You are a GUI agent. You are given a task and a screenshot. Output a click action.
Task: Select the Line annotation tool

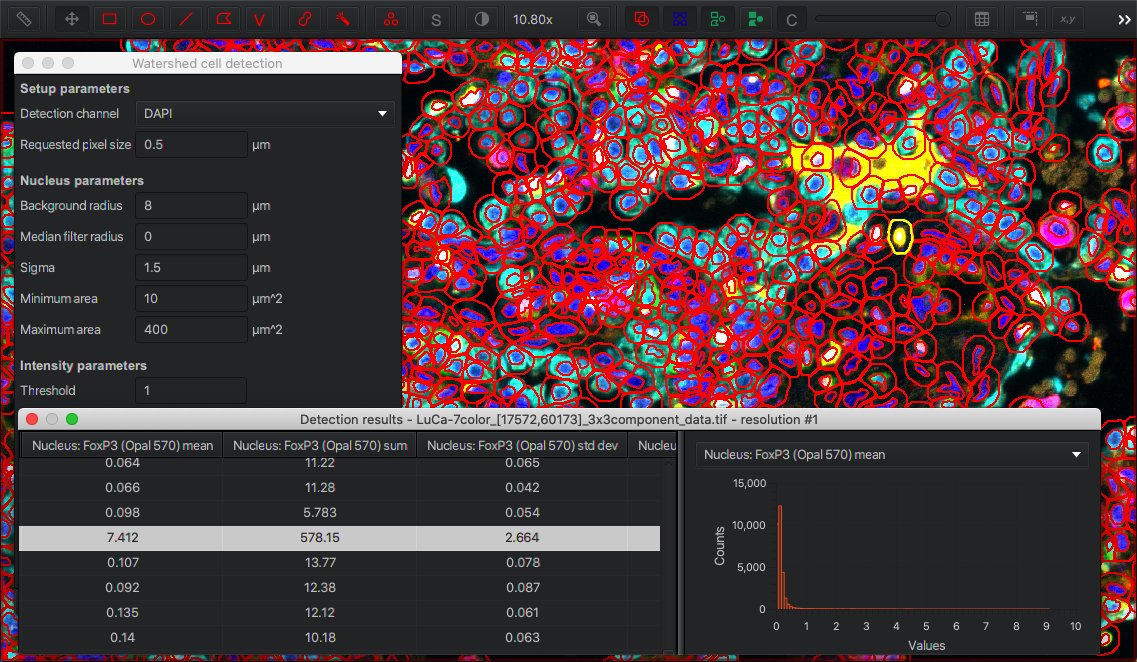[186, 19]
